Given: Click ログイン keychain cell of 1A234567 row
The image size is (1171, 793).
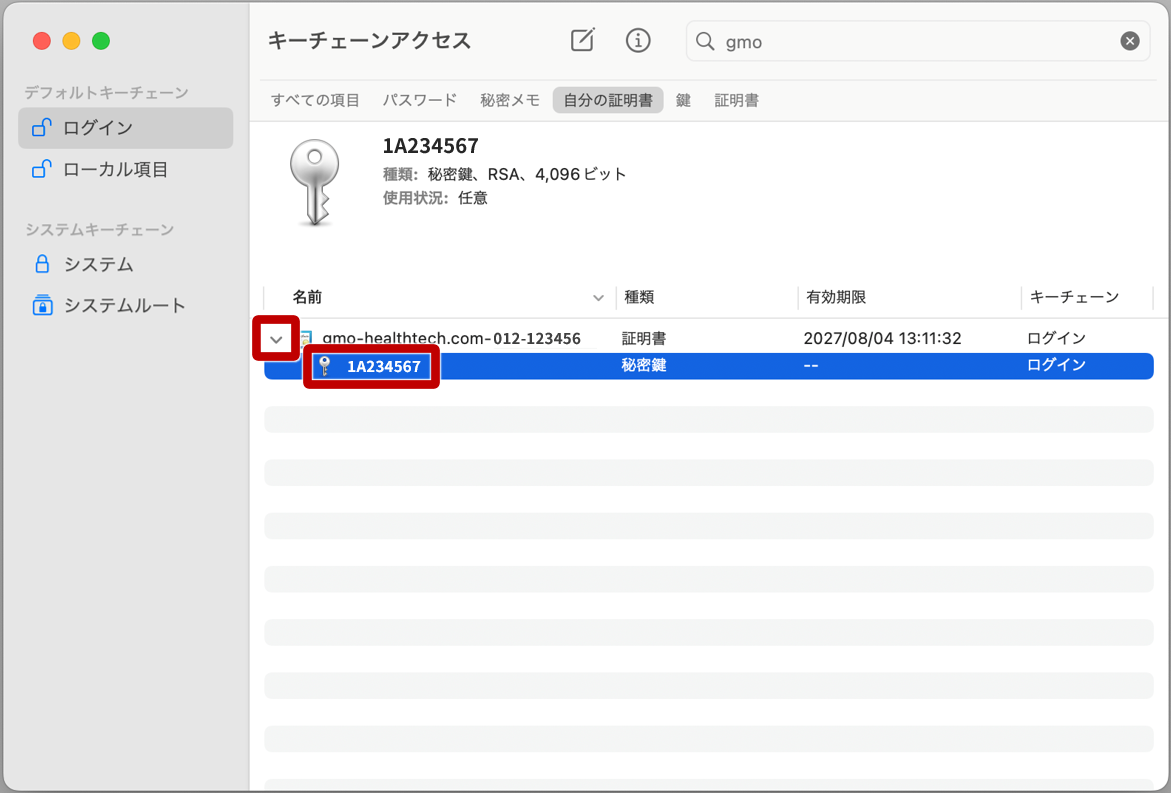Looking at the screenshot, I should tap(1056, 365).
